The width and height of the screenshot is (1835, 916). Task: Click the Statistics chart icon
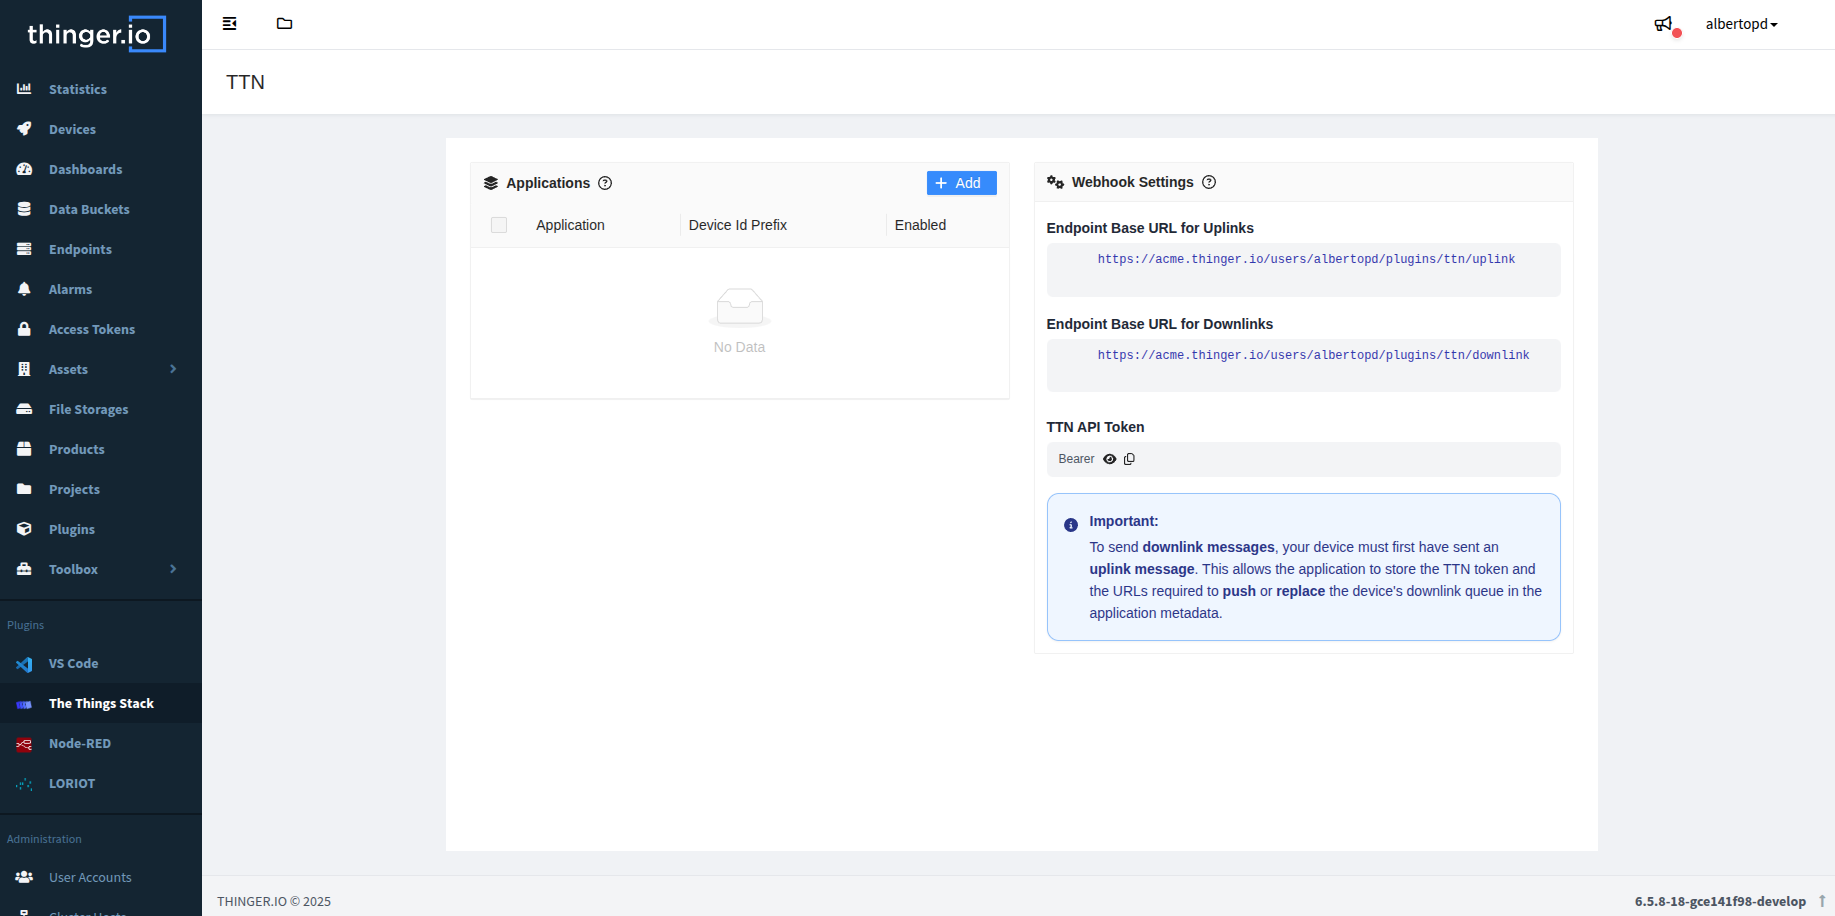pyautogui.click(x=24, y=89)
